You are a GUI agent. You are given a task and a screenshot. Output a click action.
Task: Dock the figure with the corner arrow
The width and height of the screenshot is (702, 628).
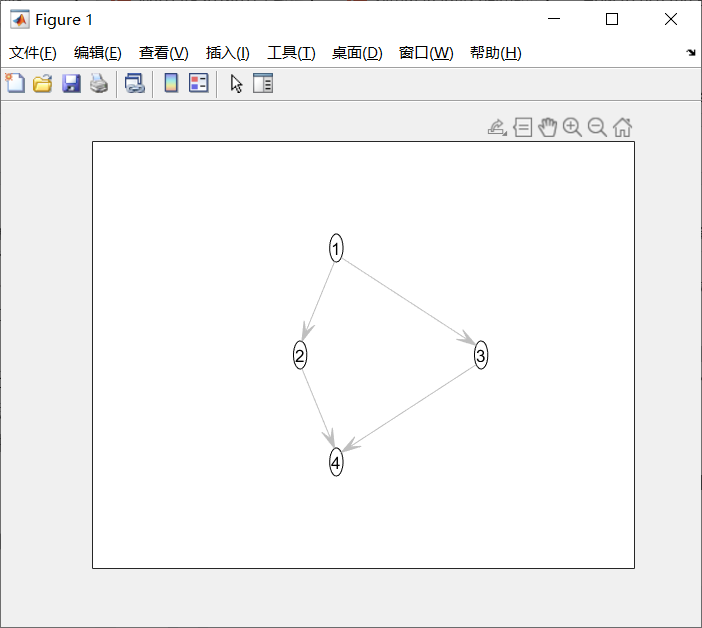691,53
